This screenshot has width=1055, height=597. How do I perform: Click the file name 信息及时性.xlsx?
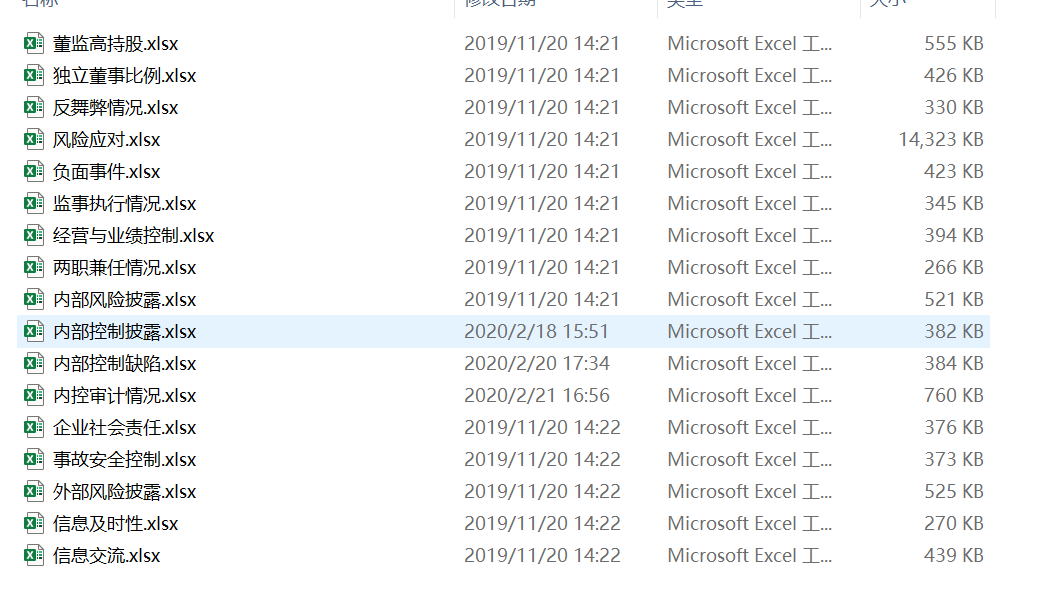coord(115,523)
